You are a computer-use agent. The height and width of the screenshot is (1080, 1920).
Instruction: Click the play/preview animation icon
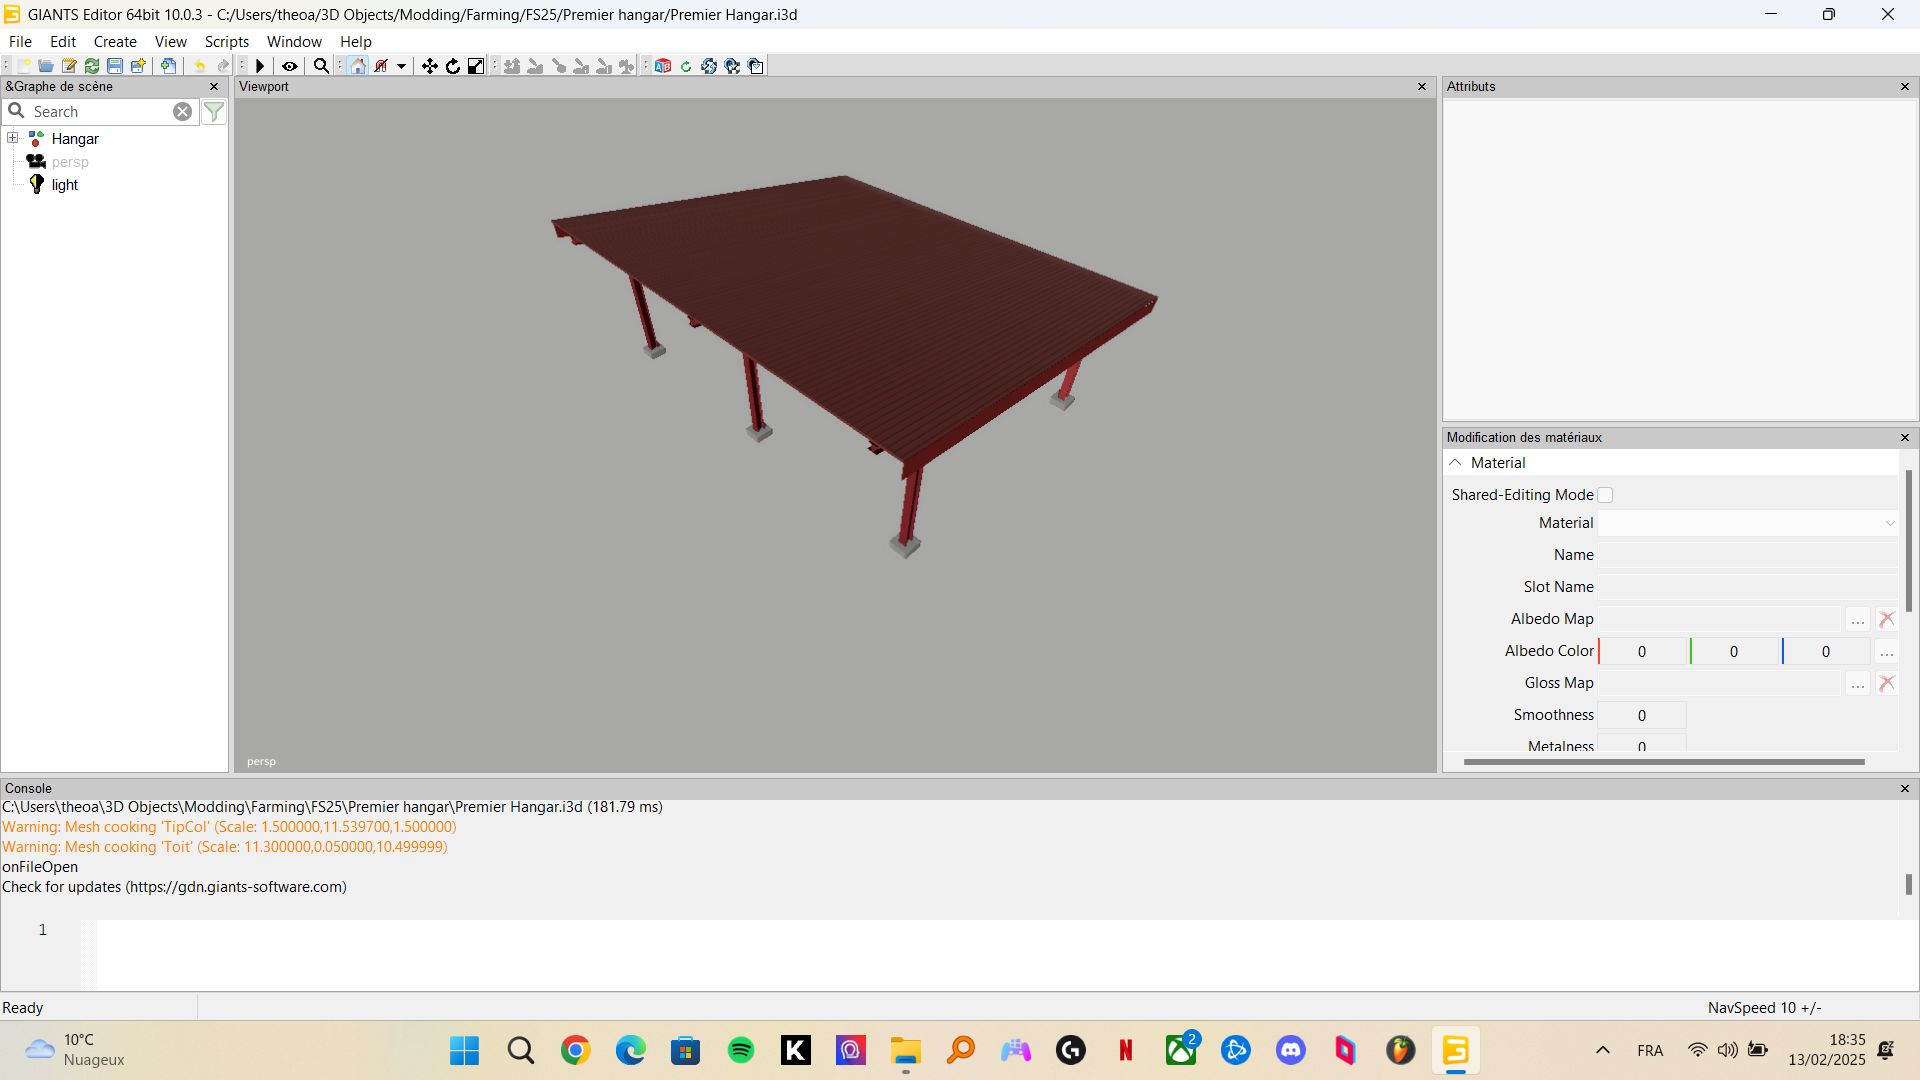pos(260,65)
